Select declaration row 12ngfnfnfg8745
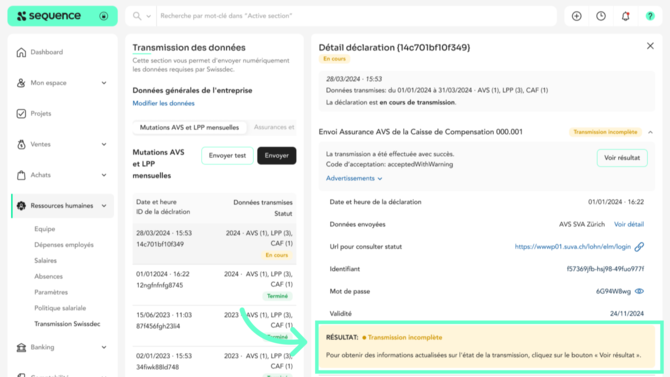 214,285
